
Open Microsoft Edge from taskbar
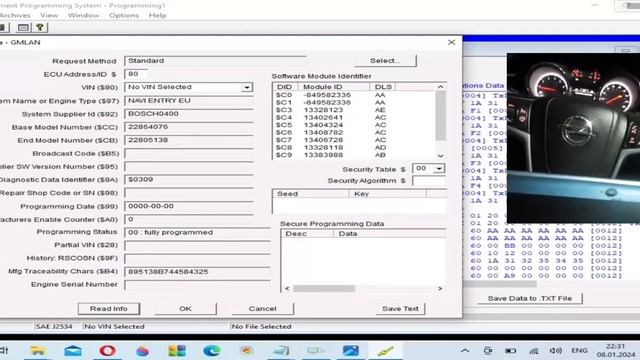point(211,351)
